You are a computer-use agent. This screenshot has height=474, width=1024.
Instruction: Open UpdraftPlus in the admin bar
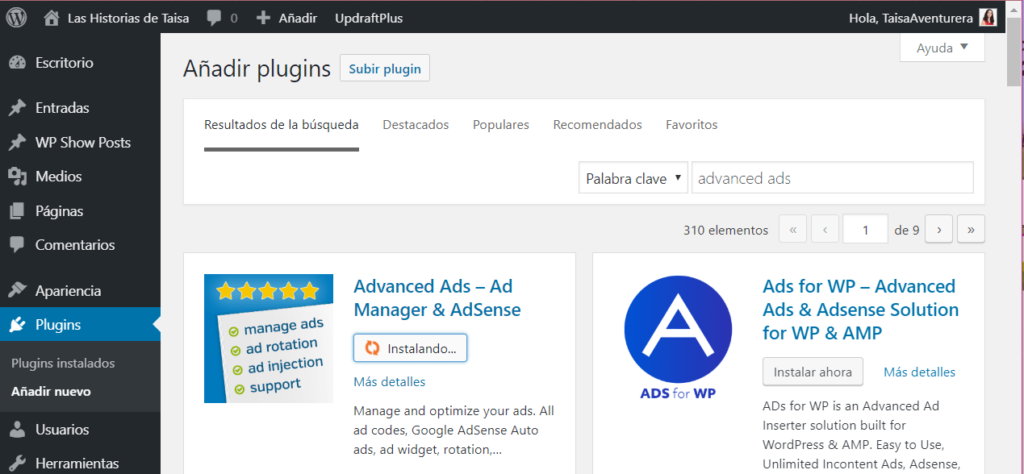click(x=368, y=18)
